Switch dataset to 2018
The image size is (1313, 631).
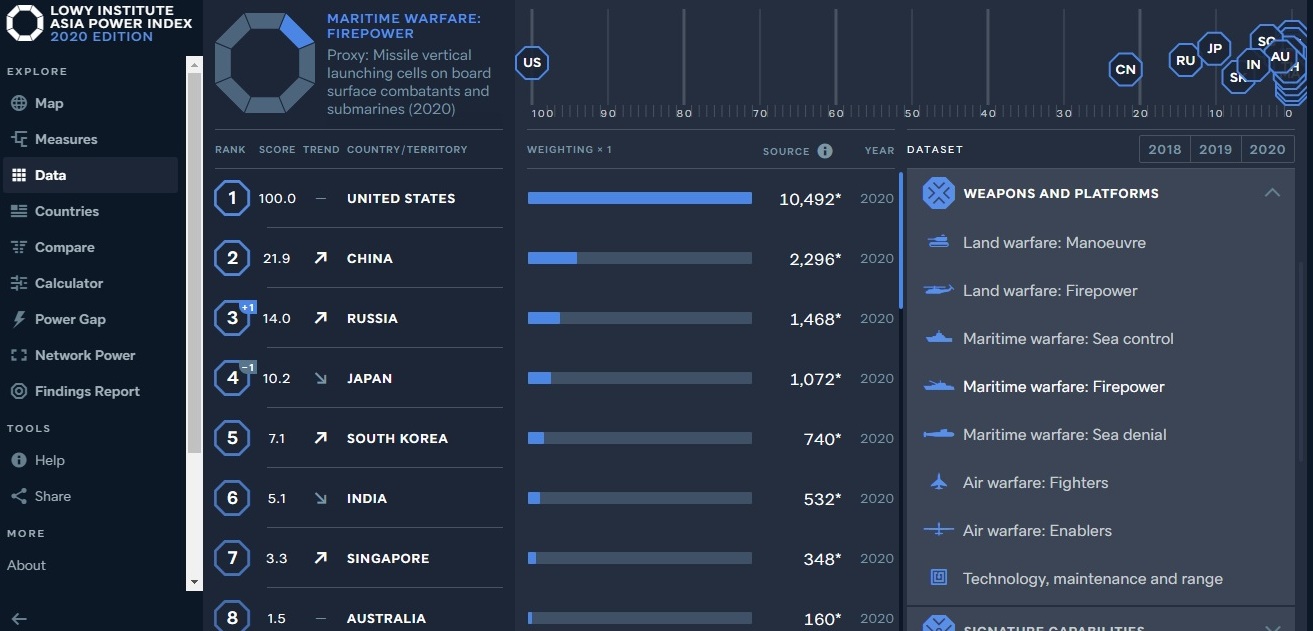tap(1164, 149)
